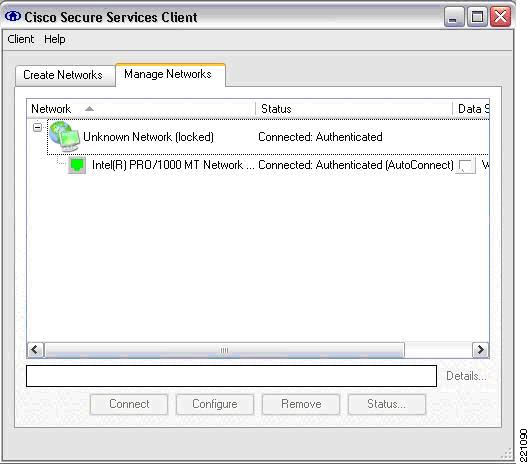
Task: Toggle the checkbox beside AutoConnect status
Action: click(465, 165)
